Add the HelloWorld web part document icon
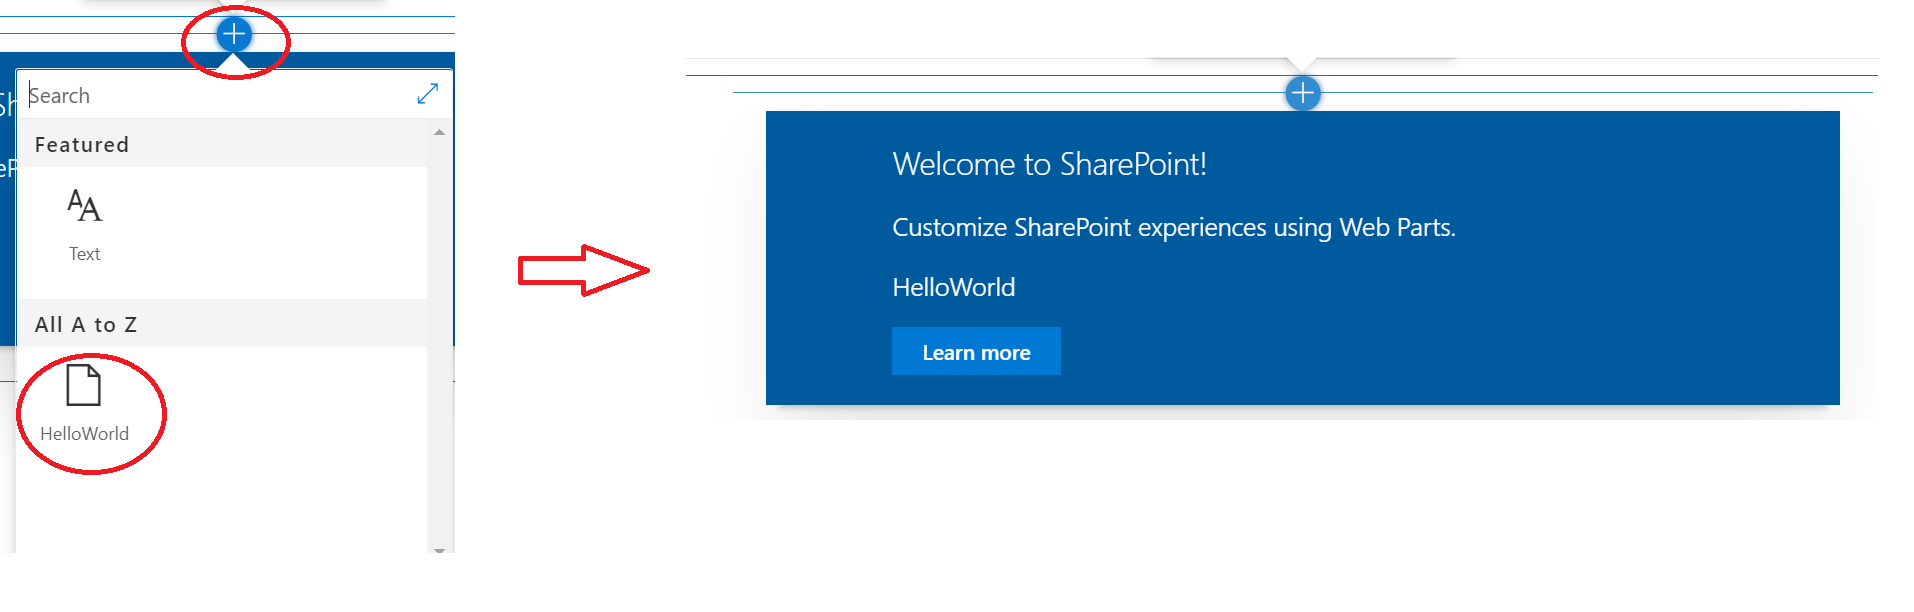 pyautogui.click(x=84, y=385)
